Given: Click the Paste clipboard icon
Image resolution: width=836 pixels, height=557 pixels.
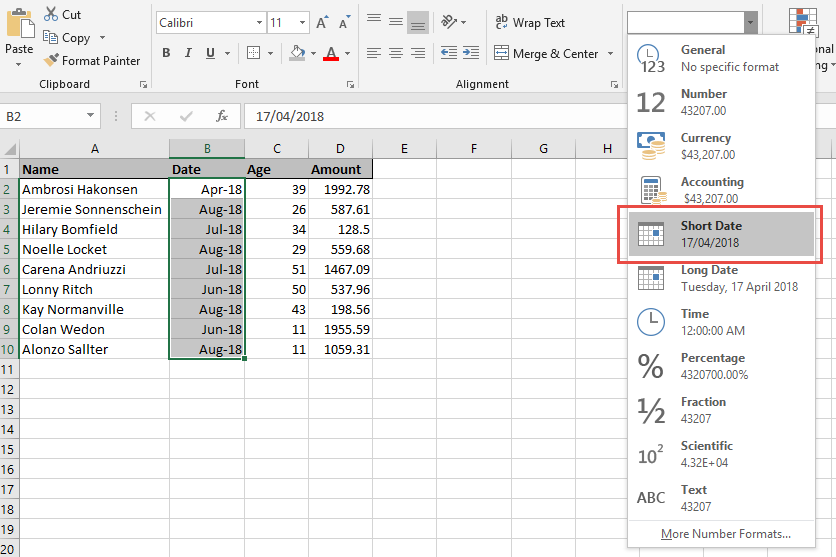Looking at the screenshot, I should (x=19, y=26).
